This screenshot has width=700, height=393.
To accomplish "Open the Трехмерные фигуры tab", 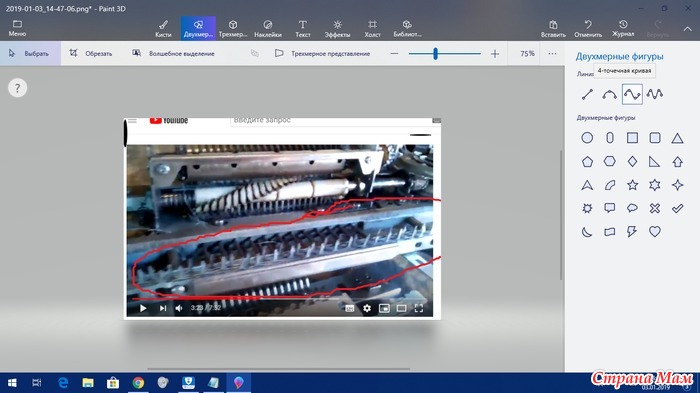I will [x=233, y=28].
